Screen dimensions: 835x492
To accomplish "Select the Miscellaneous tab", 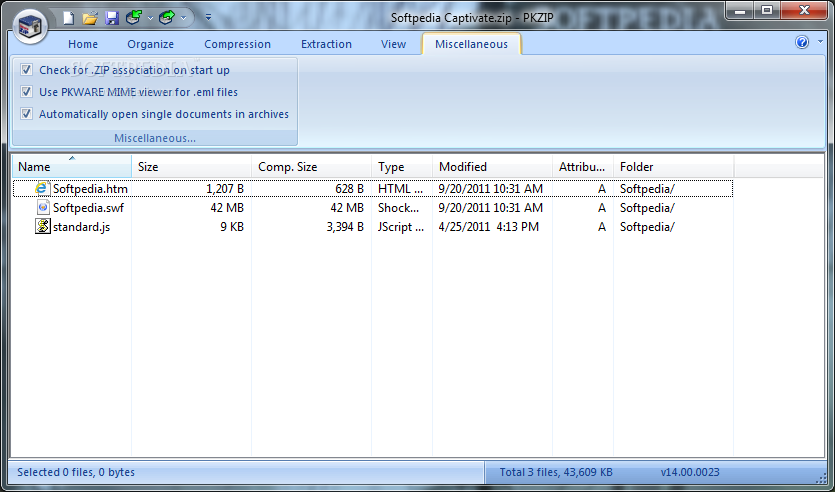I will [471, 44].
